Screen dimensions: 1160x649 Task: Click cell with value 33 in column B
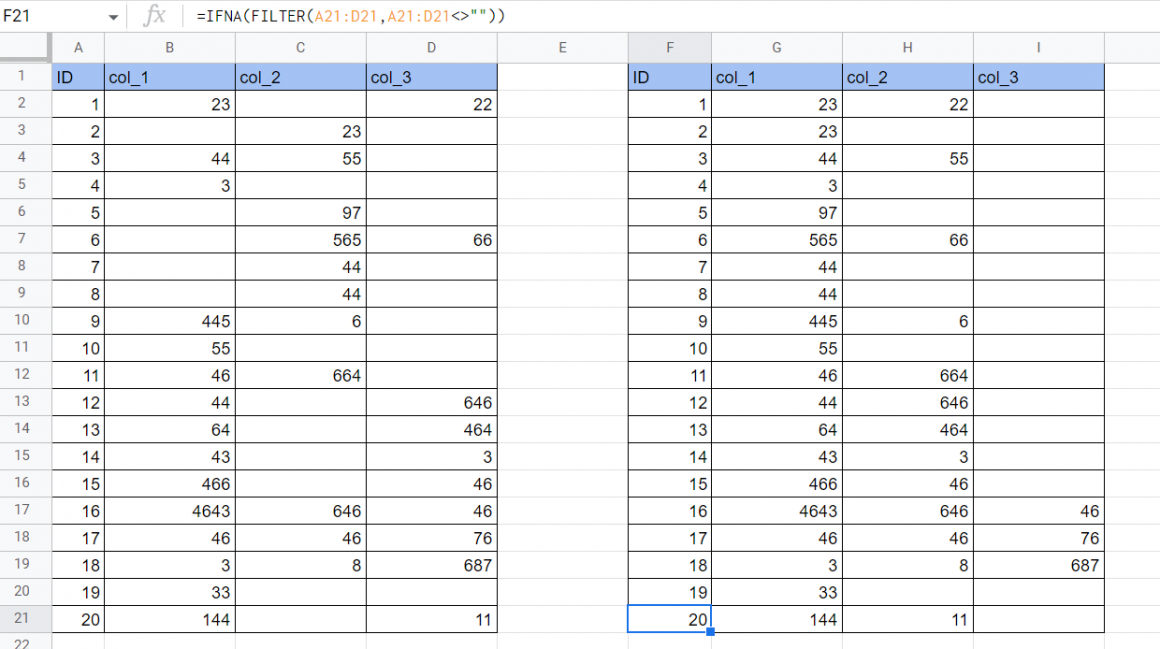[x=169, y=592]
